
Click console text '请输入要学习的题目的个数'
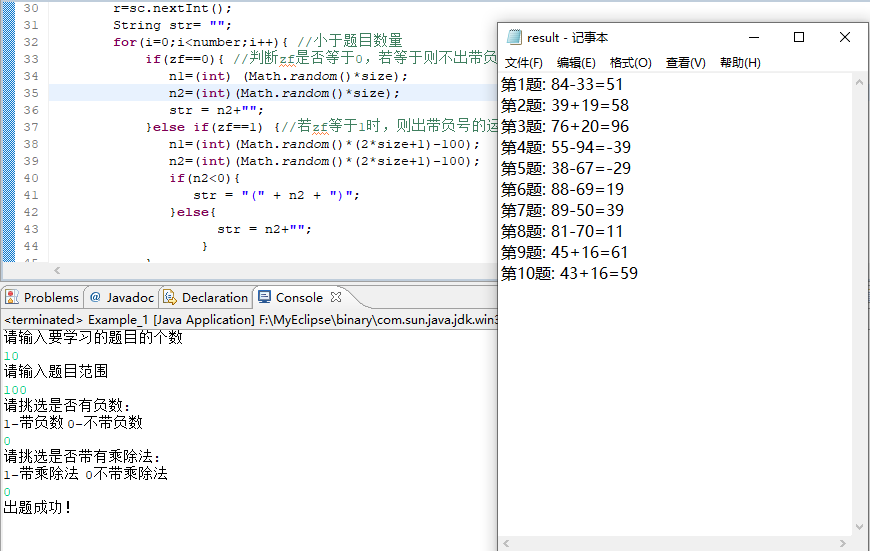(x=93, y=337)
